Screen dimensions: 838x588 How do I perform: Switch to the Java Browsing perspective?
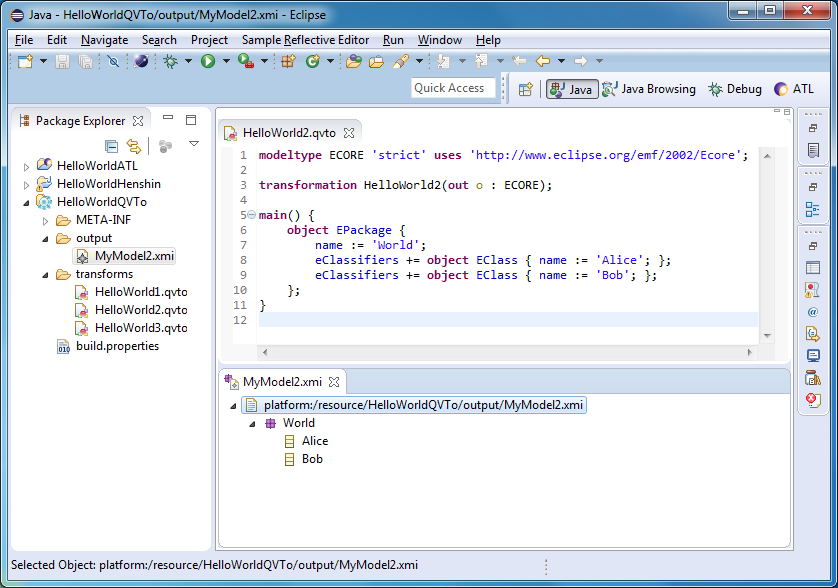[x=649, y=89]
